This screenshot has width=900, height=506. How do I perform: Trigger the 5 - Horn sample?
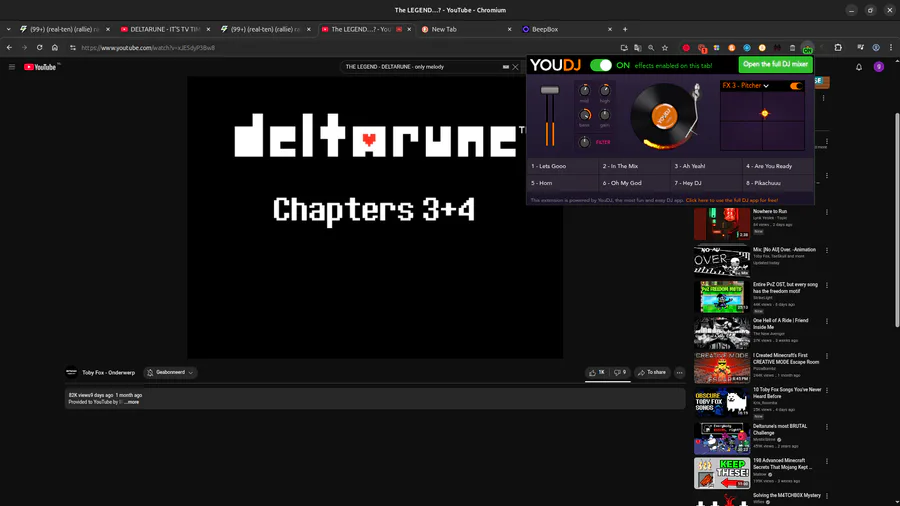(x=562, y=183)
